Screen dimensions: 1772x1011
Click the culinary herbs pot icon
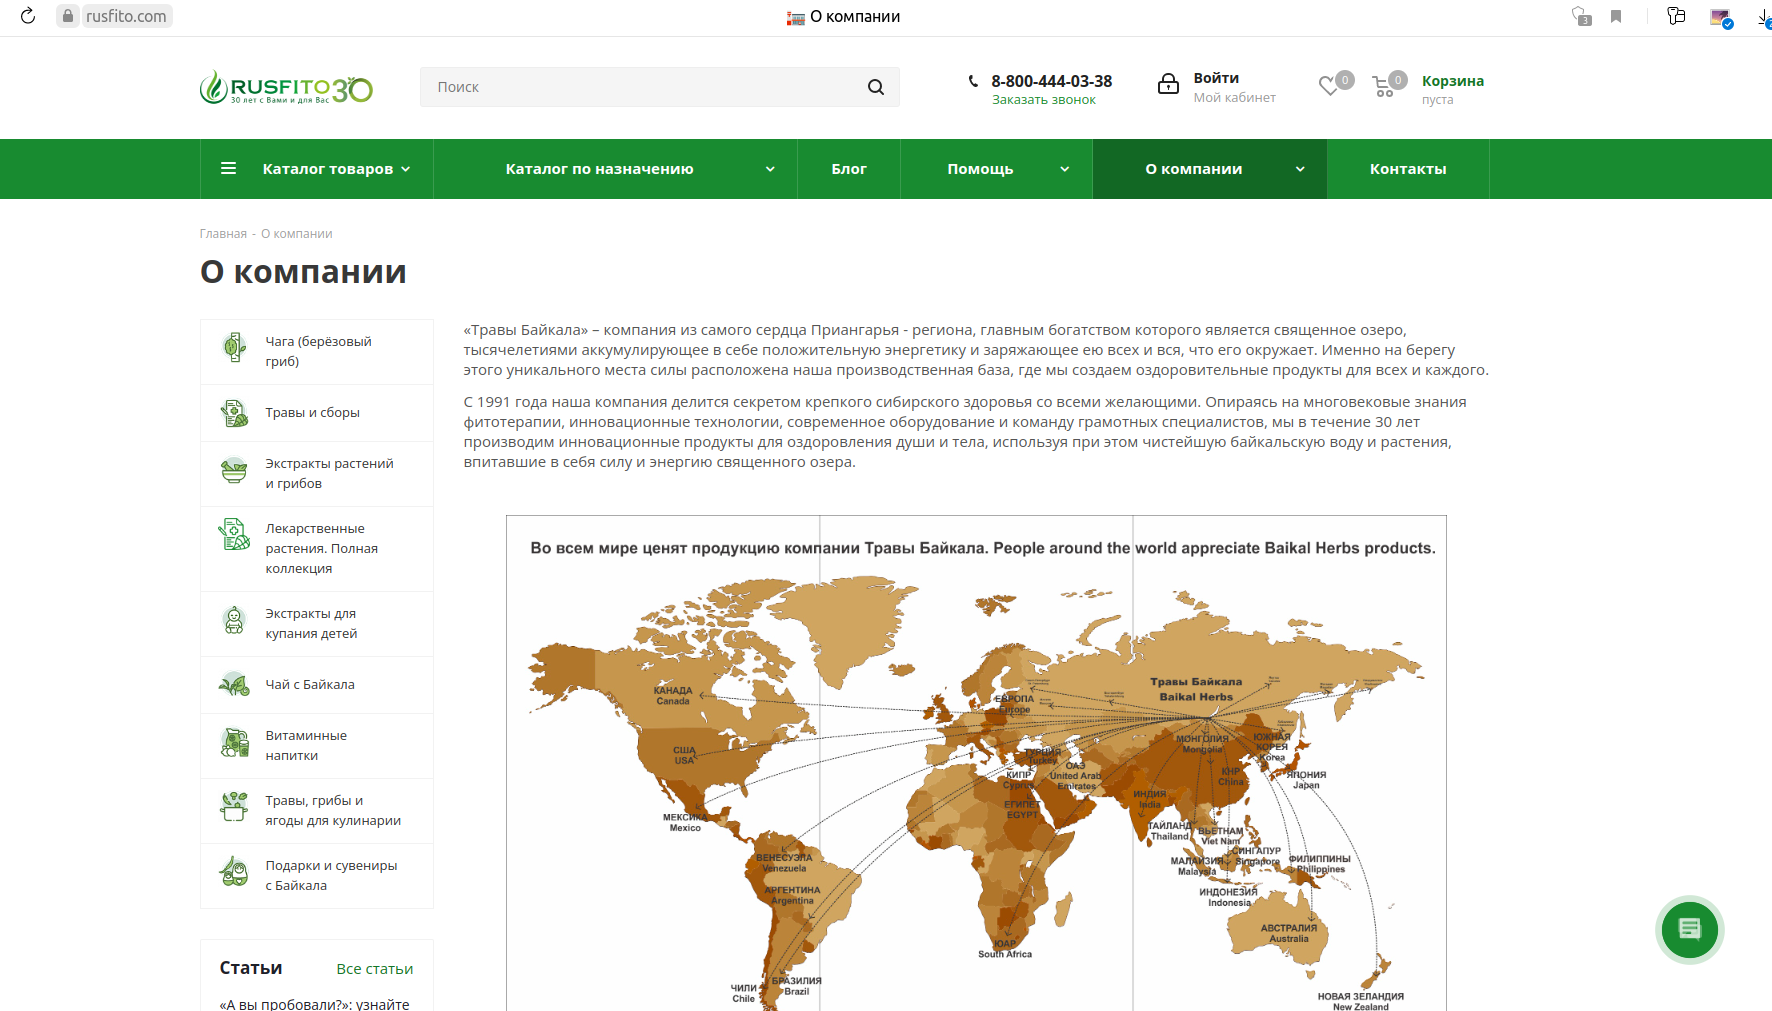[234, 806]
